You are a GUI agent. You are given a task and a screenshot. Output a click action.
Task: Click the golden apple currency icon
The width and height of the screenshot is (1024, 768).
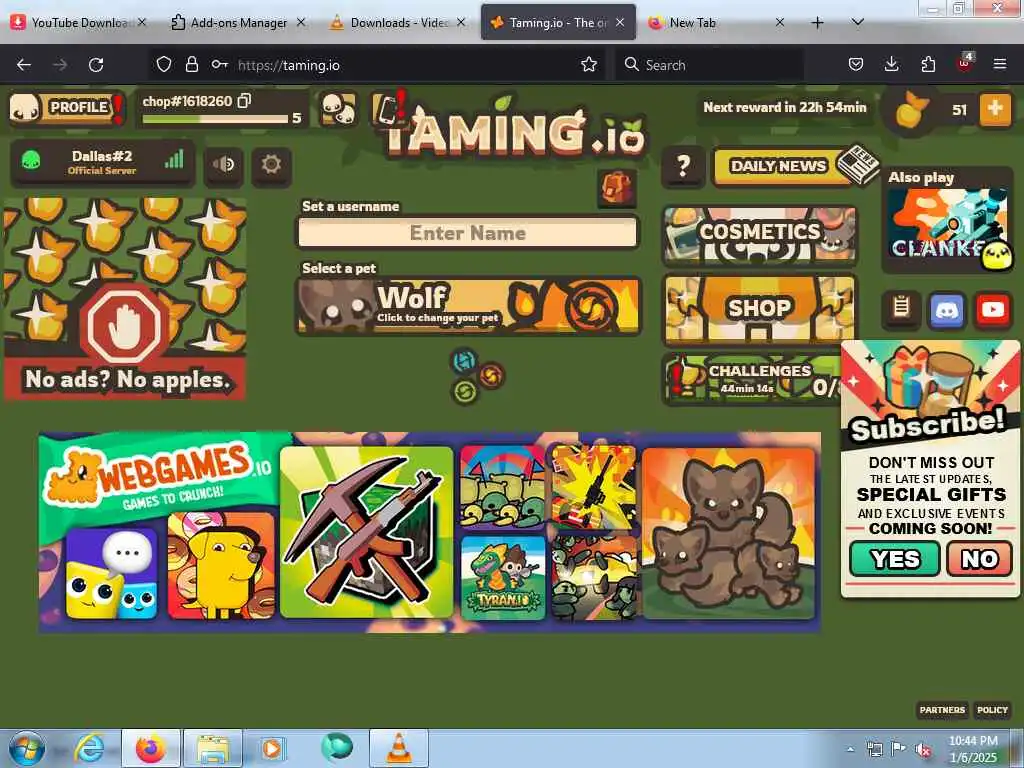pos(911,110)
